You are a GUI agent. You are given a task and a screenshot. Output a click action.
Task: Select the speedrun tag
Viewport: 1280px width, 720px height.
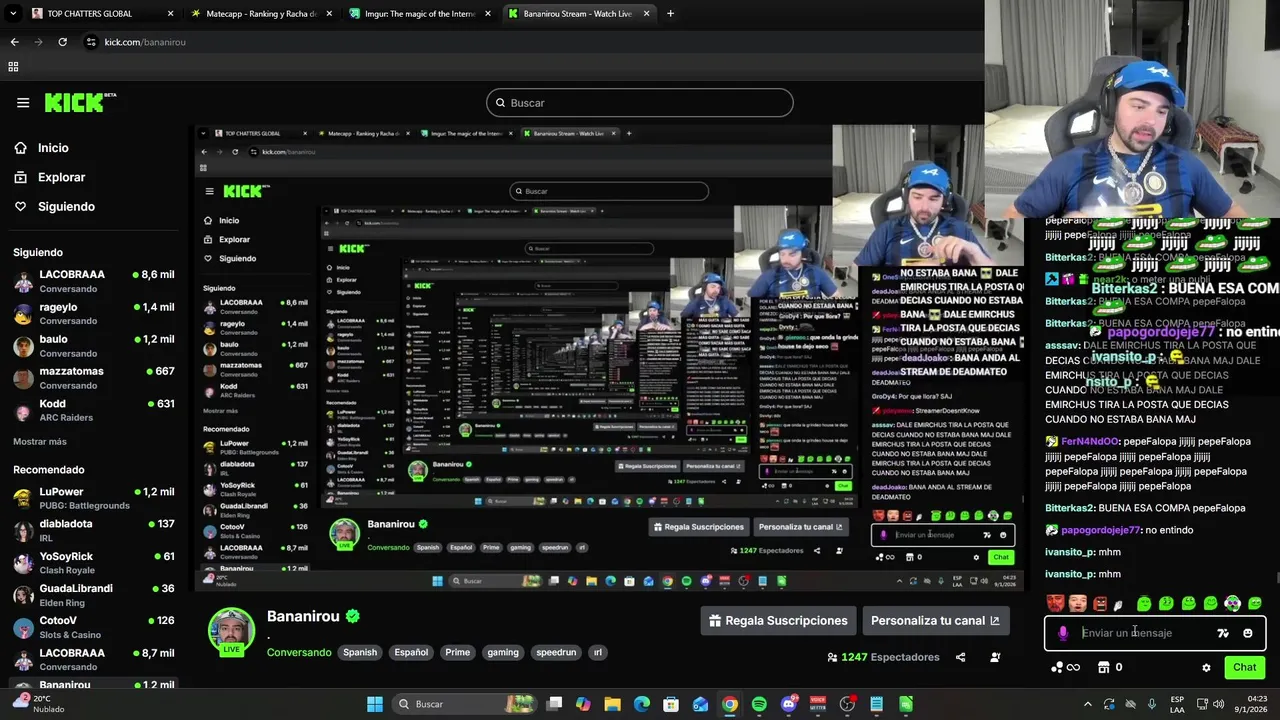click(x=556, y=652)
